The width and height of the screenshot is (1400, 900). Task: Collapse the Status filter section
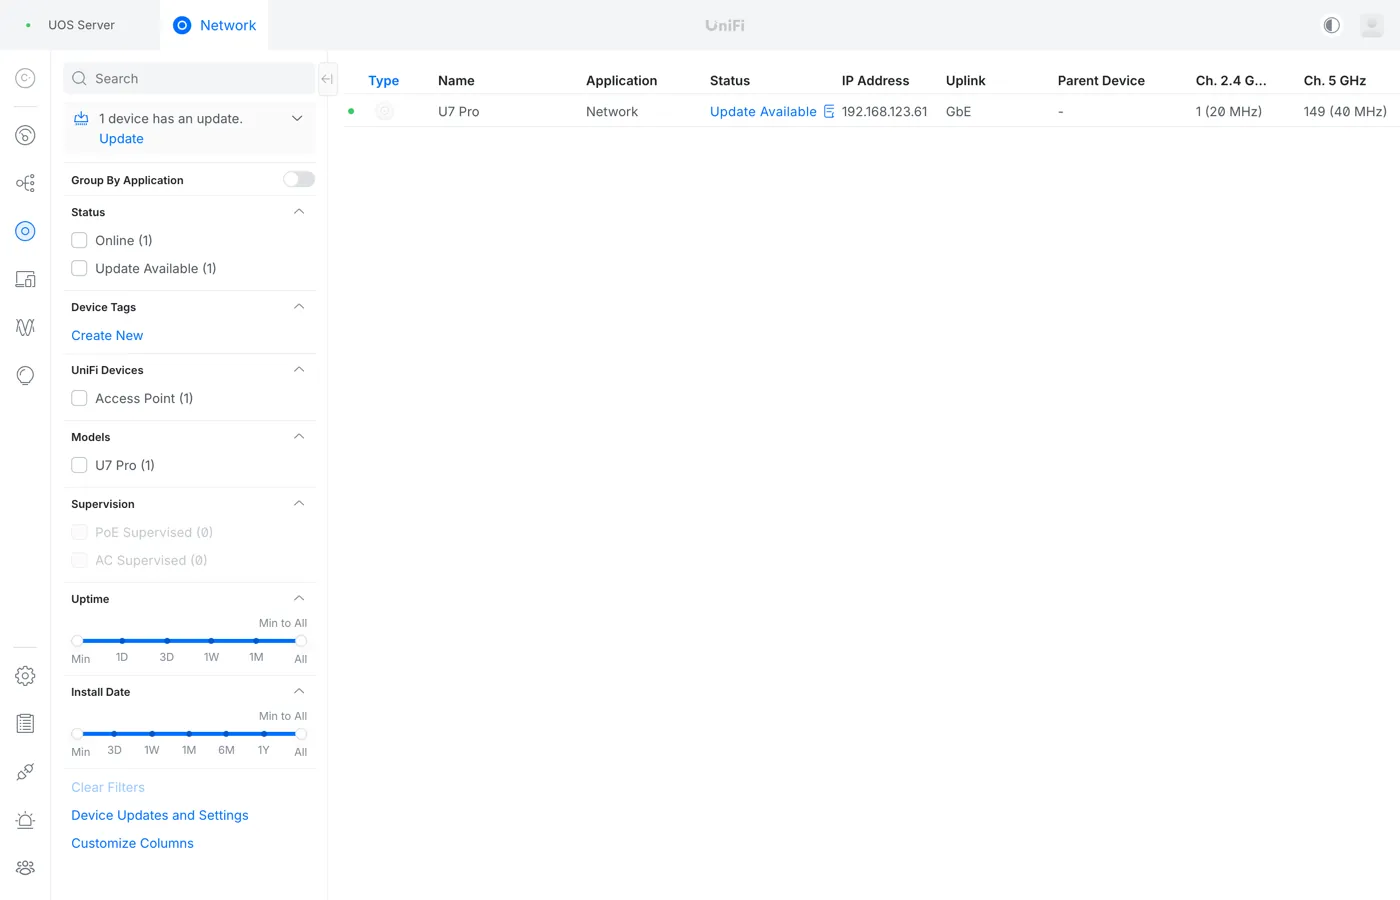tap(299, 211)
